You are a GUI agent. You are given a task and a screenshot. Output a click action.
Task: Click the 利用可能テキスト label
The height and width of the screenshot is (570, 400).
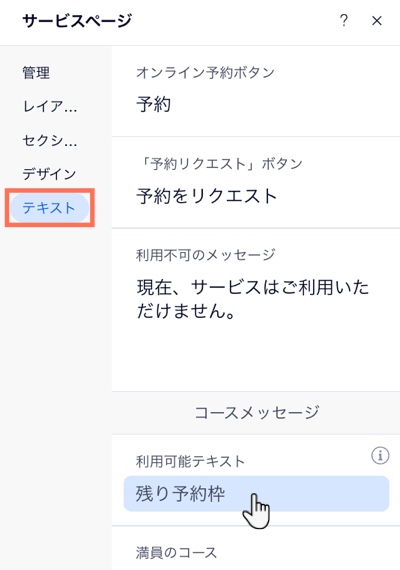point(190,461)
